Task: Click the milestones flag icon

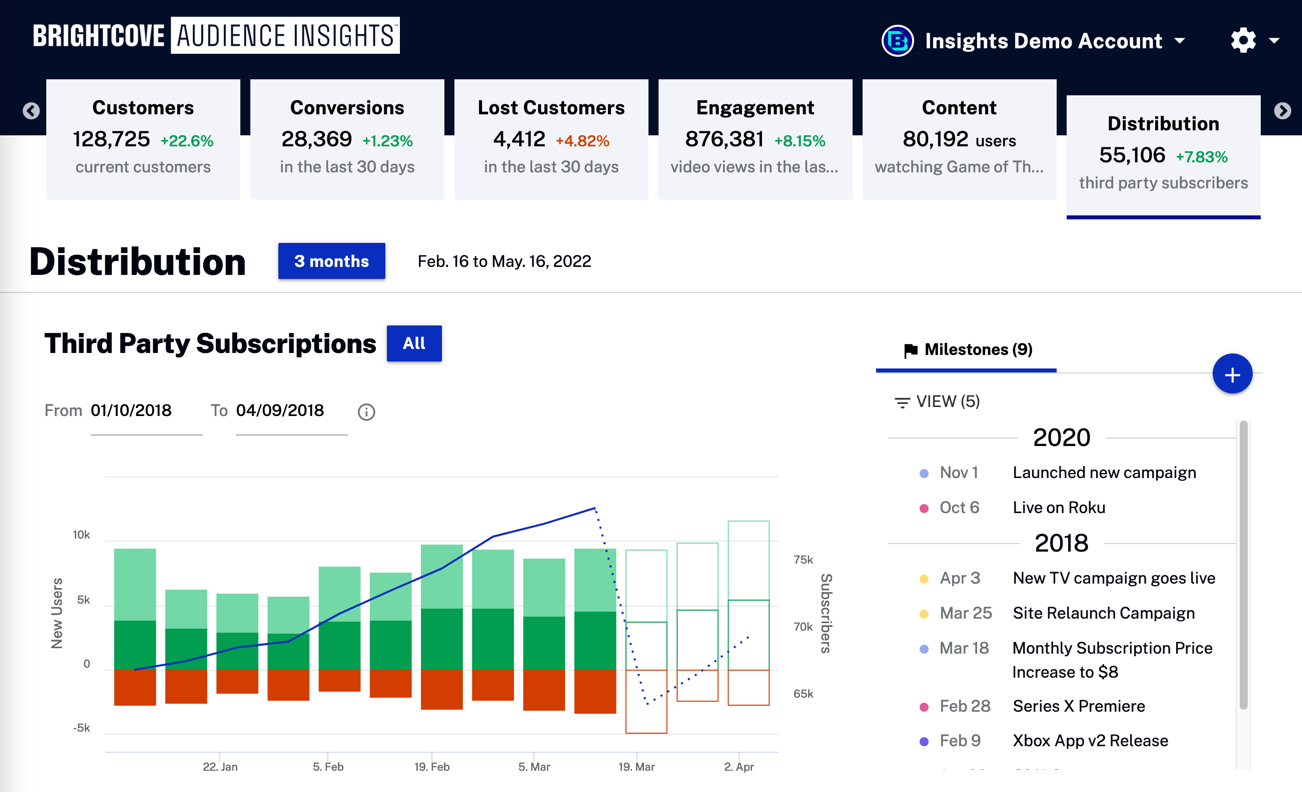Action: 910,351
